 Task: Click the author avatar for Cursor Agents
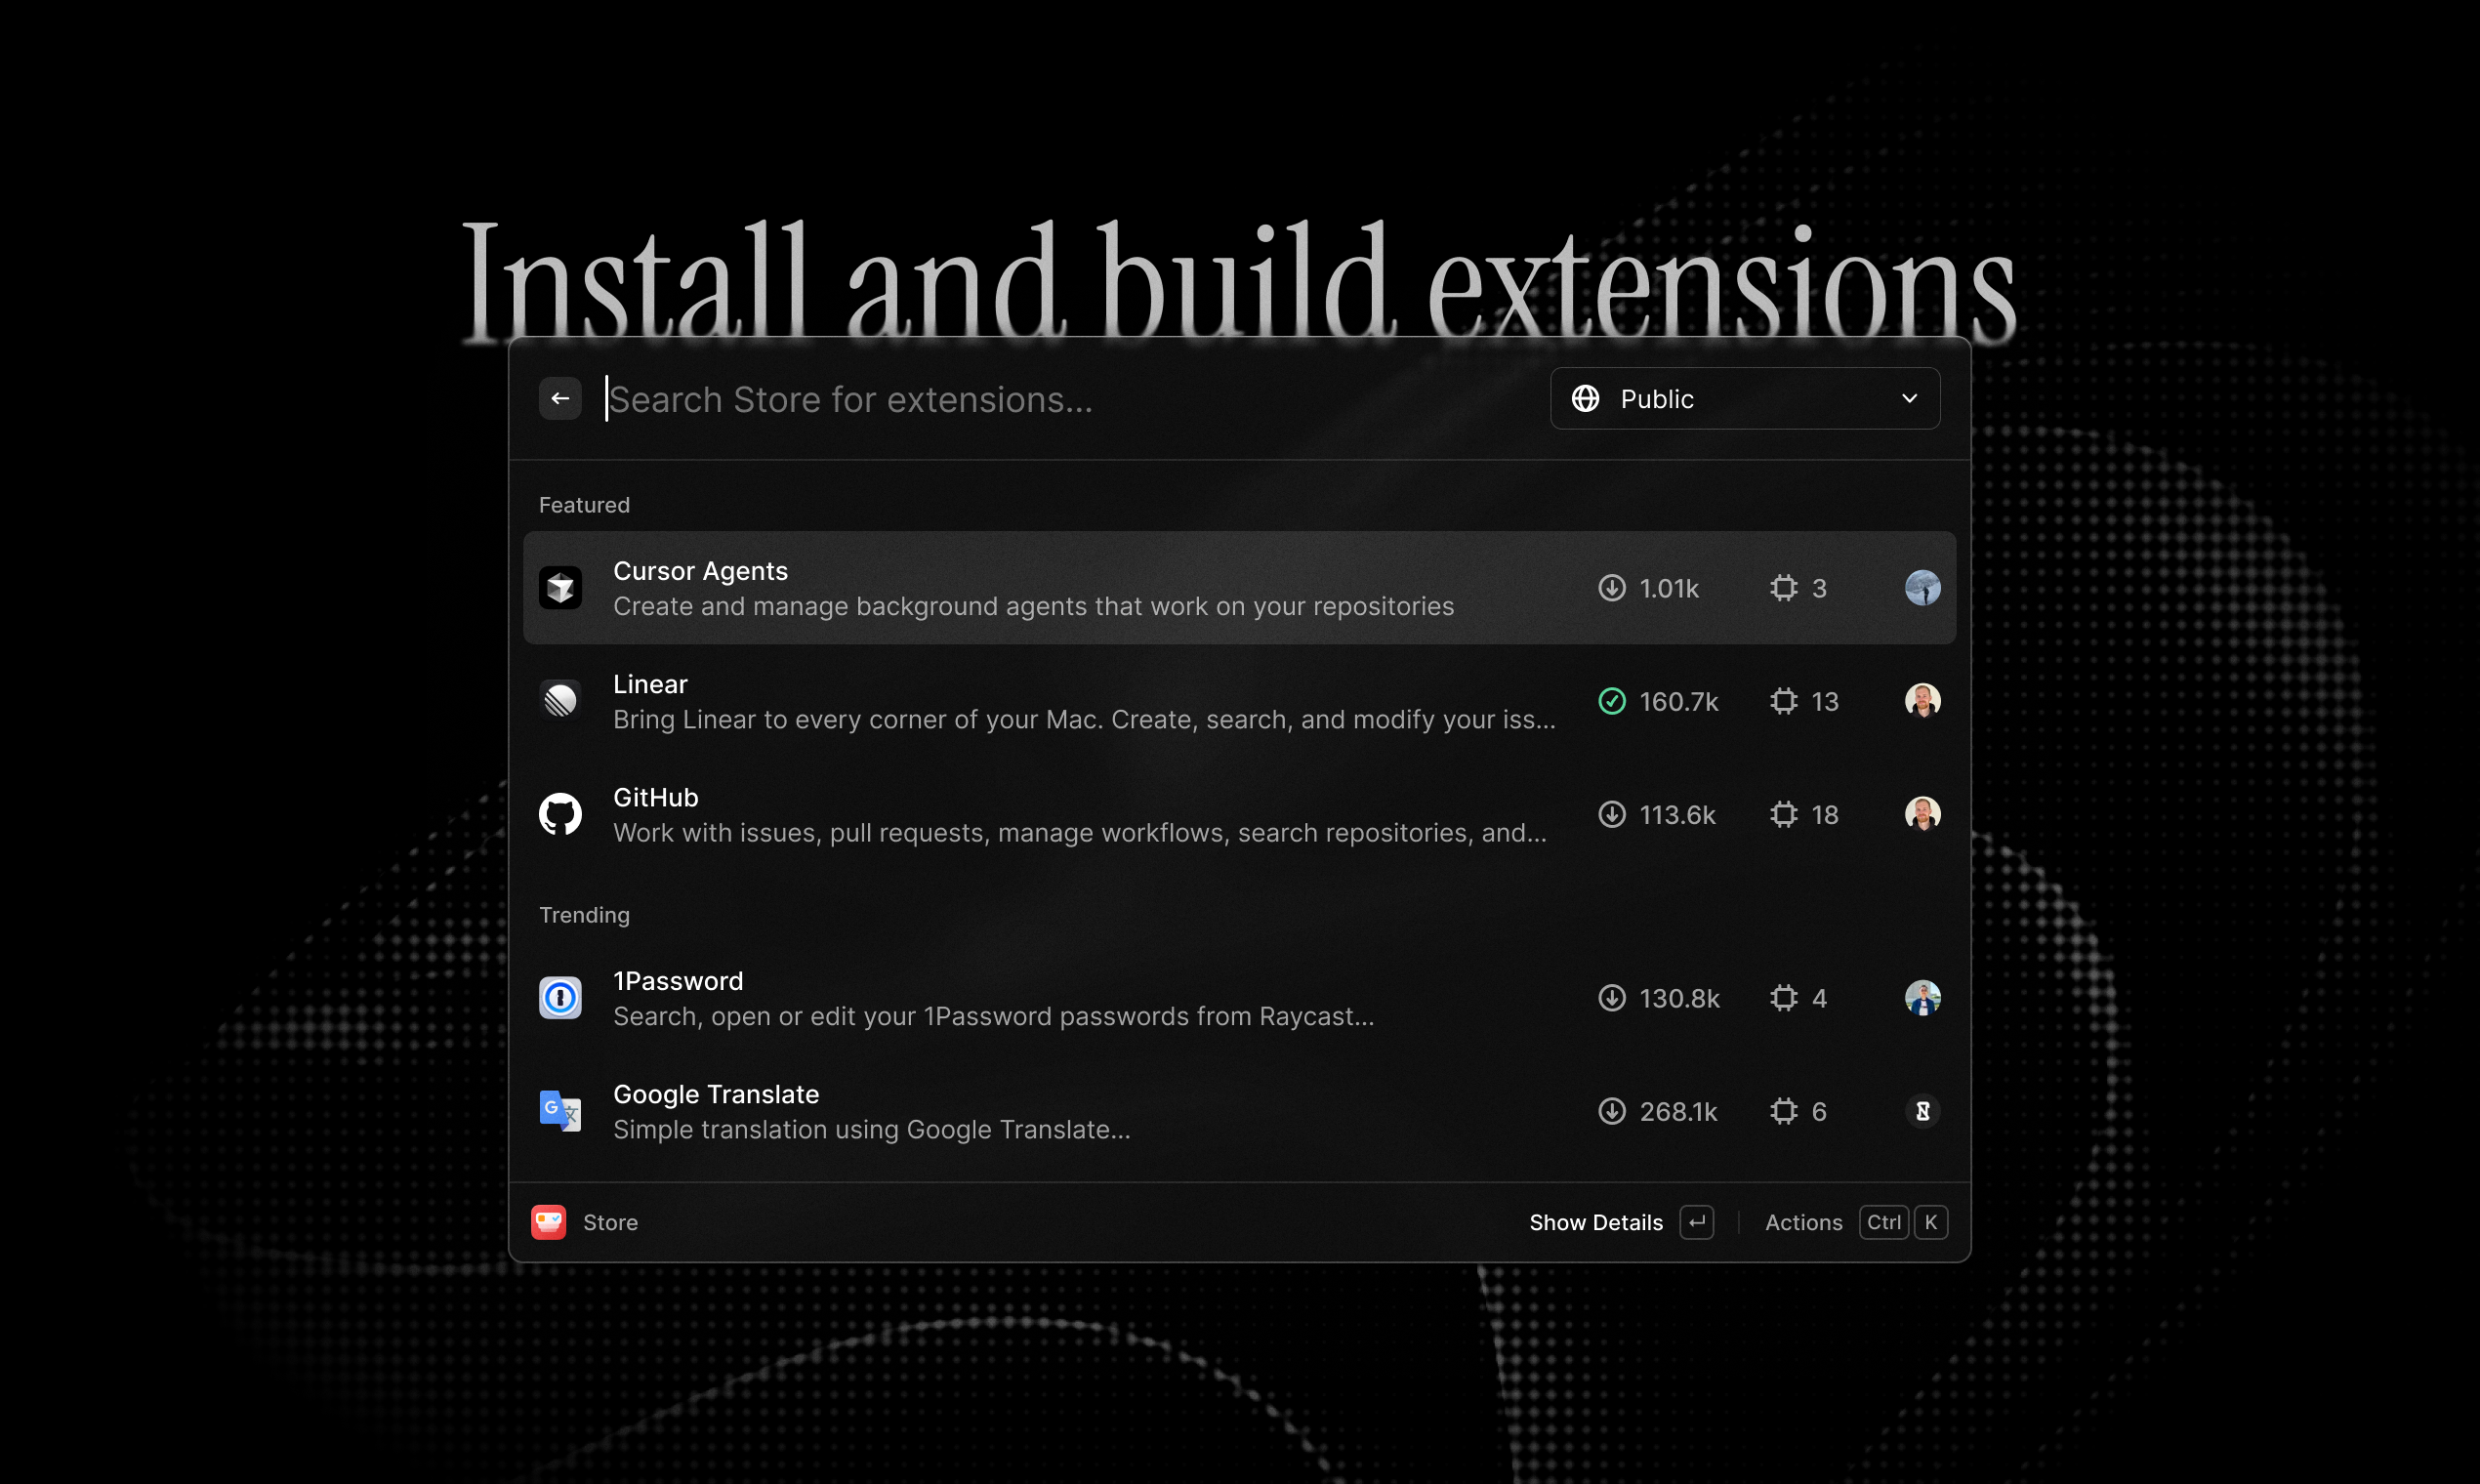[x=1922, y=588]
